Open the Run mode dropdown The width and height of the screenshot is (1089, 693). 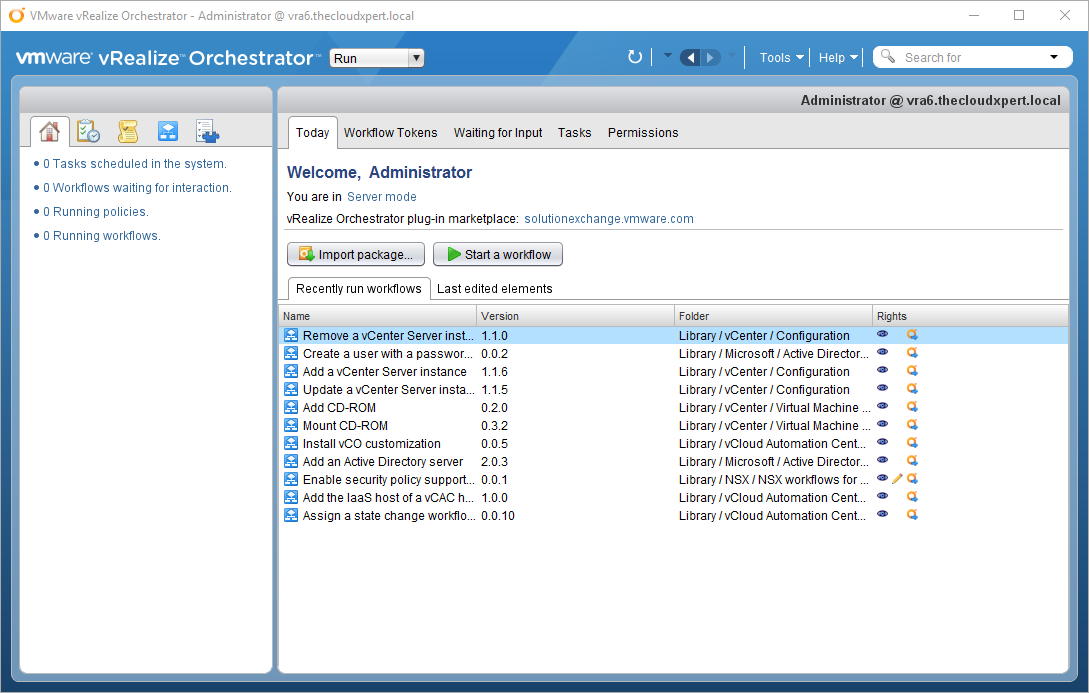(x=377, y=58)
